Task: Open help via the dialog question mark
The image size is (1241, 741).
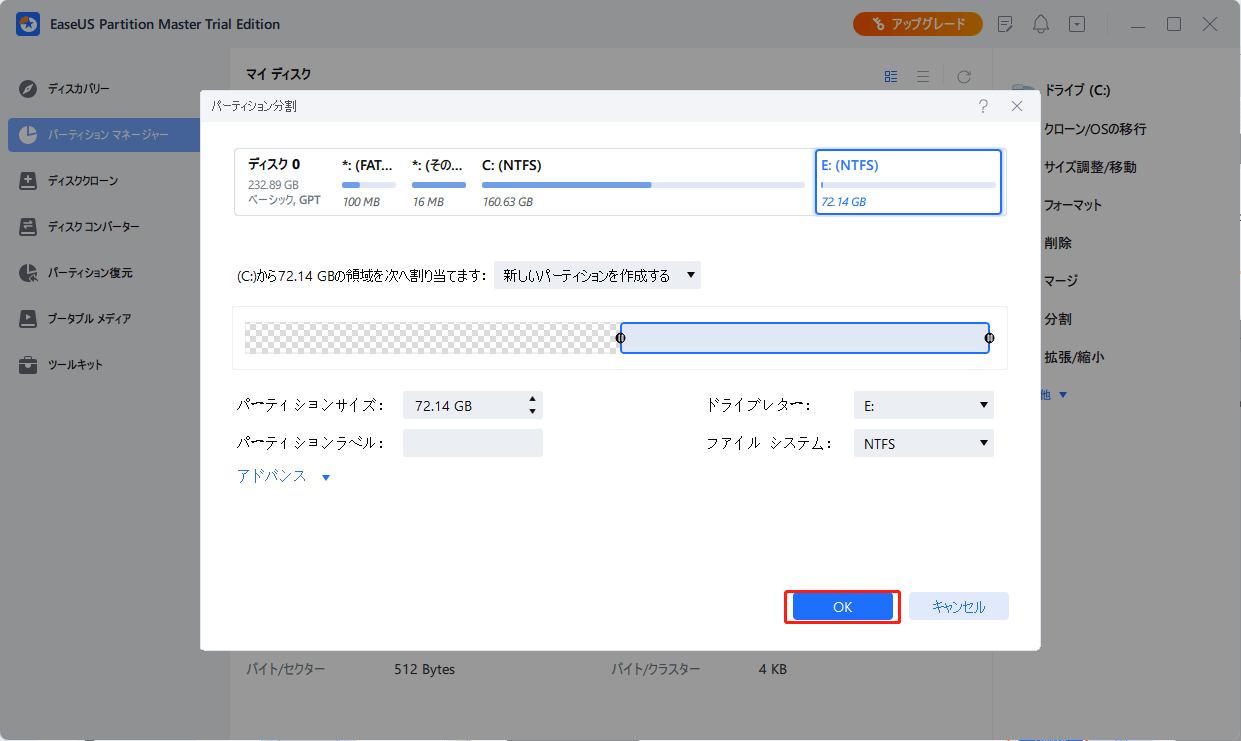Action: [x=983, y=105]
